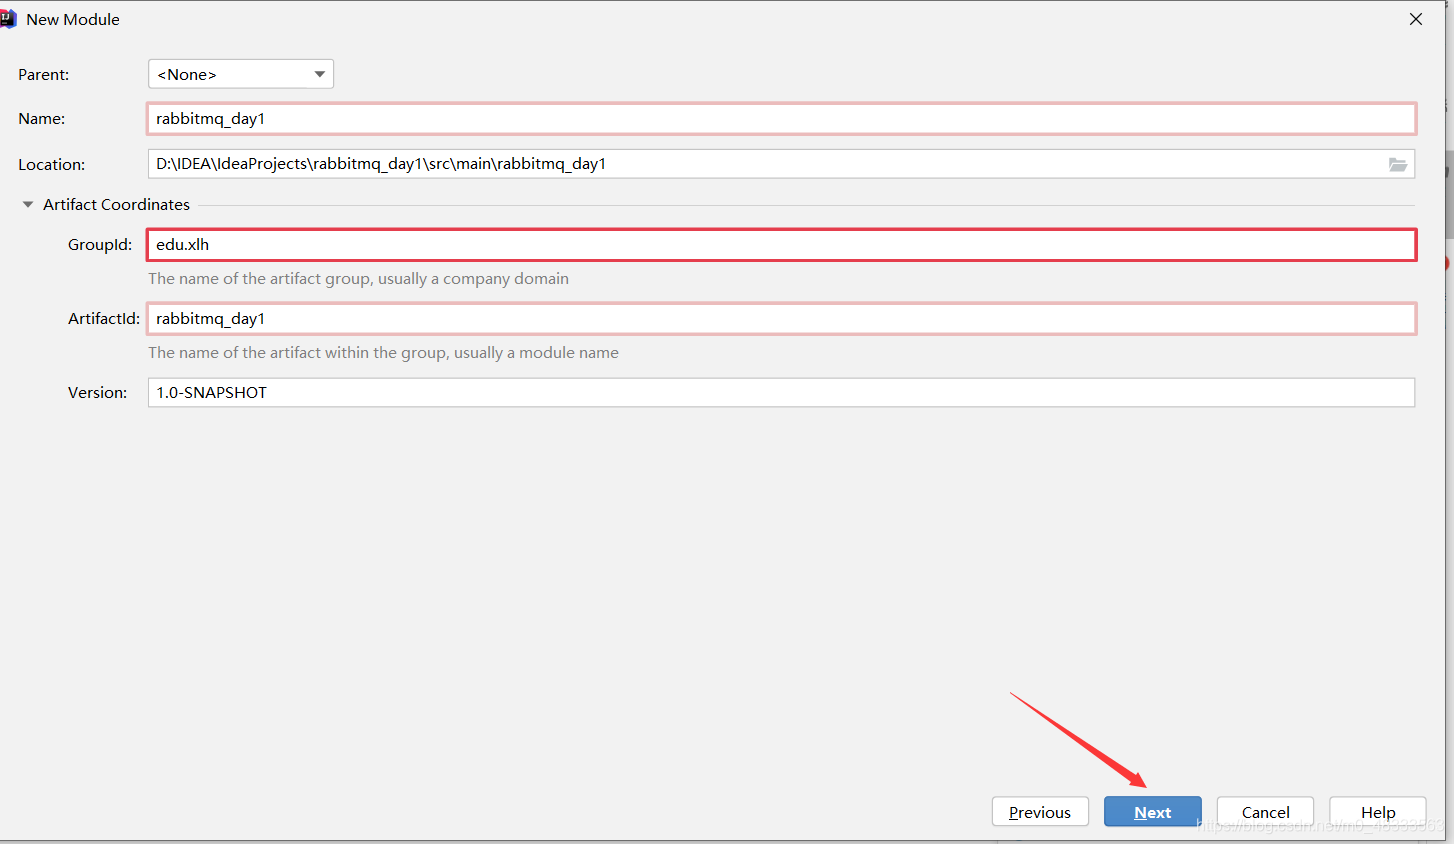Open the Parent dropdown showing <None>
This screenshot has height=844, width=1454.
(x=240, y=74)
